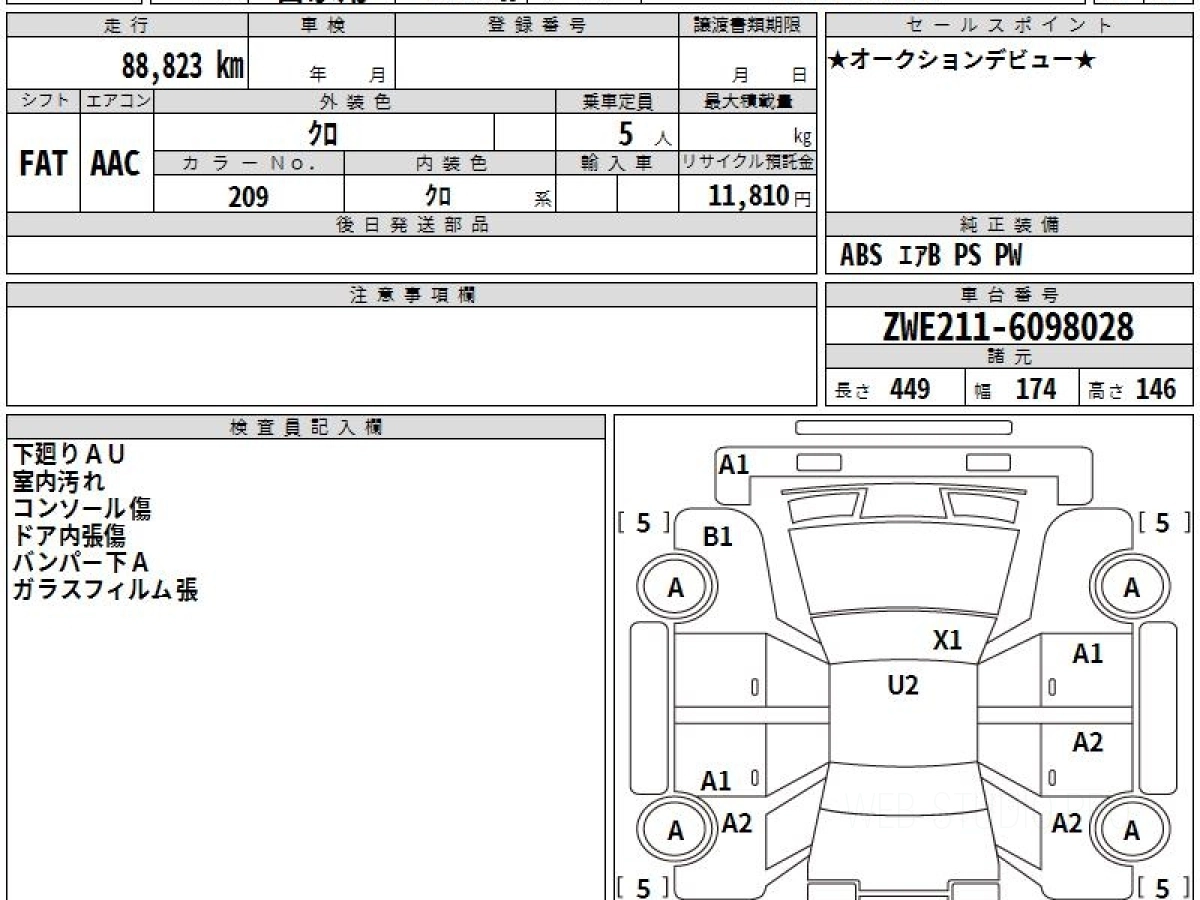Select the A tire circle beside the B1 mark

[x=676, y=588]
